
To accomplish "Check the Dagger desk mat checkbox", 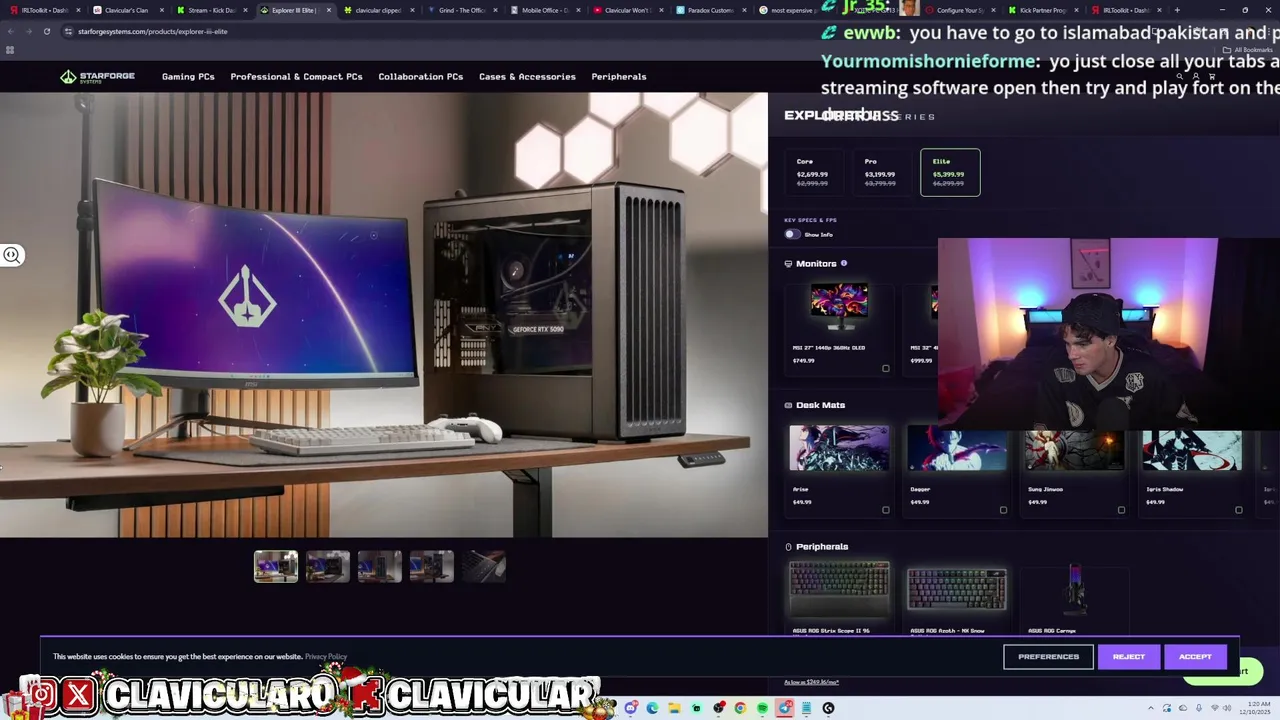I will tap(1003, 510).
